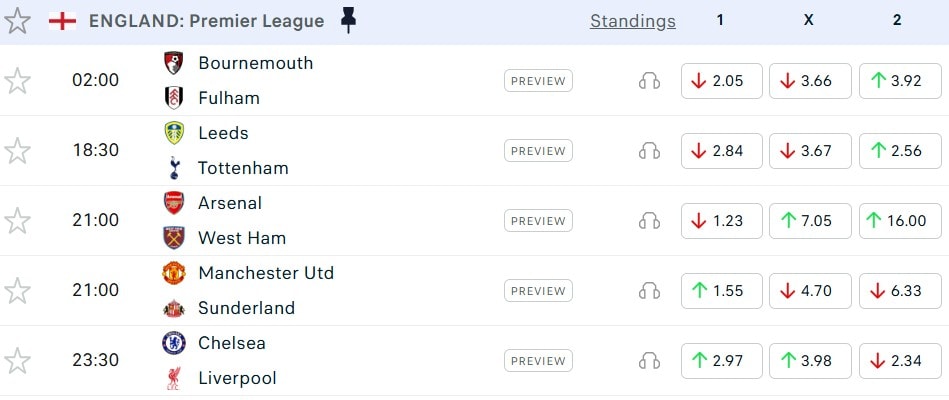Select away win odds 2.34 for Liverpool
The image size is (949, 400).
pyautogui.click(x=899, y=361)
